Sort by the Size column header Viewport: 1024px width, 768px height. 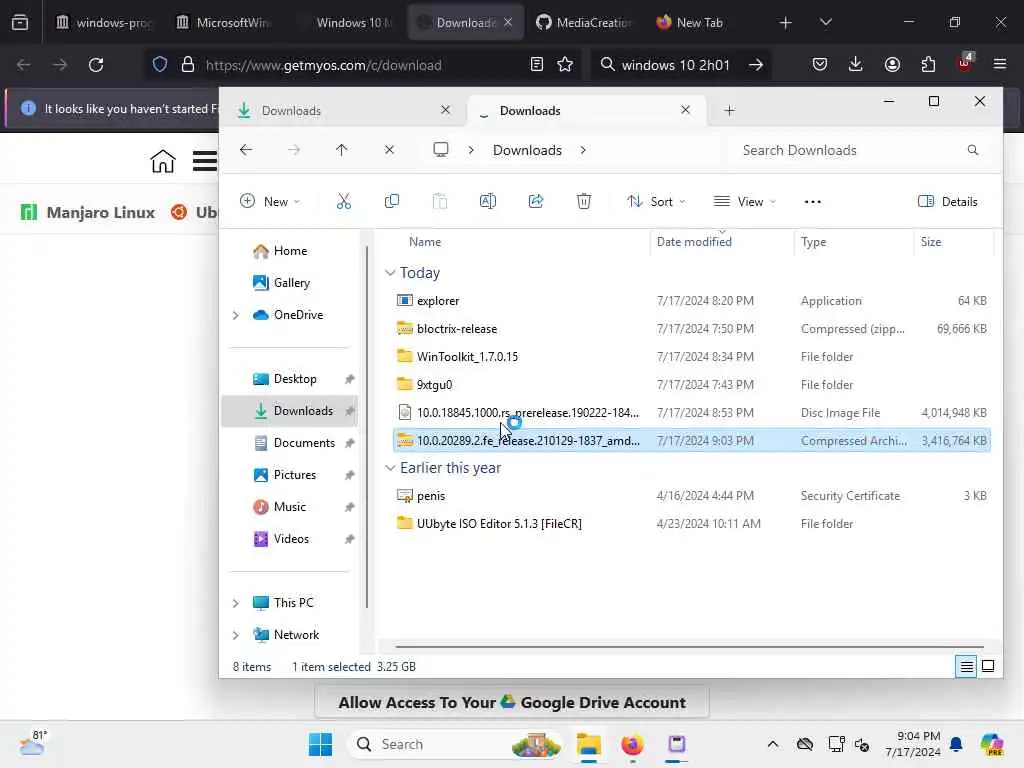931,242
